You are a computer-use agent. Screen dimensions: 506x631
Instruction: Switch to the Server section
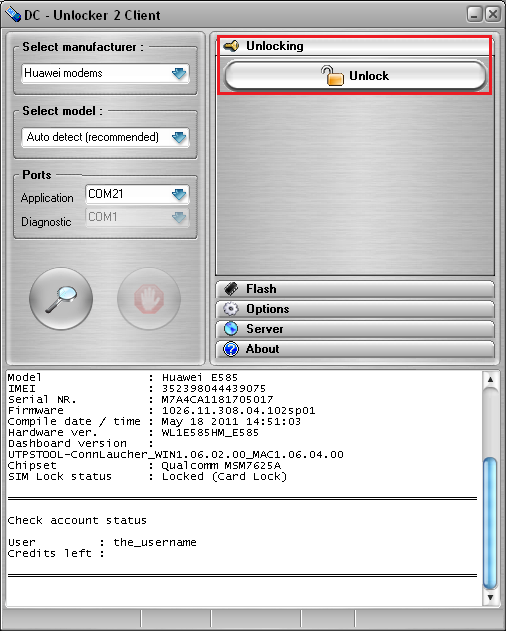point(355,329)
